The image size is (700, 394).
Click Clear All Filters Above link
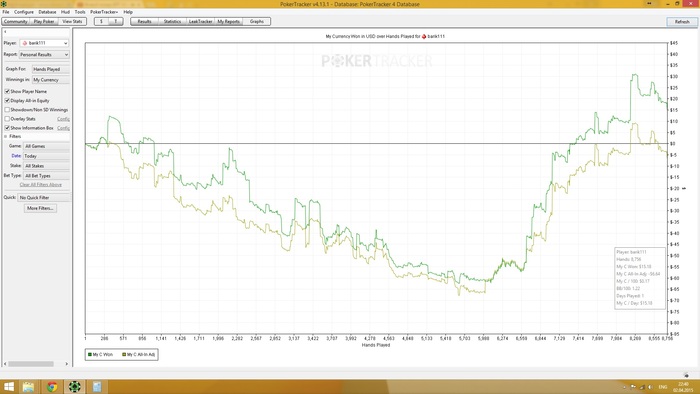[x=41, y=185]
